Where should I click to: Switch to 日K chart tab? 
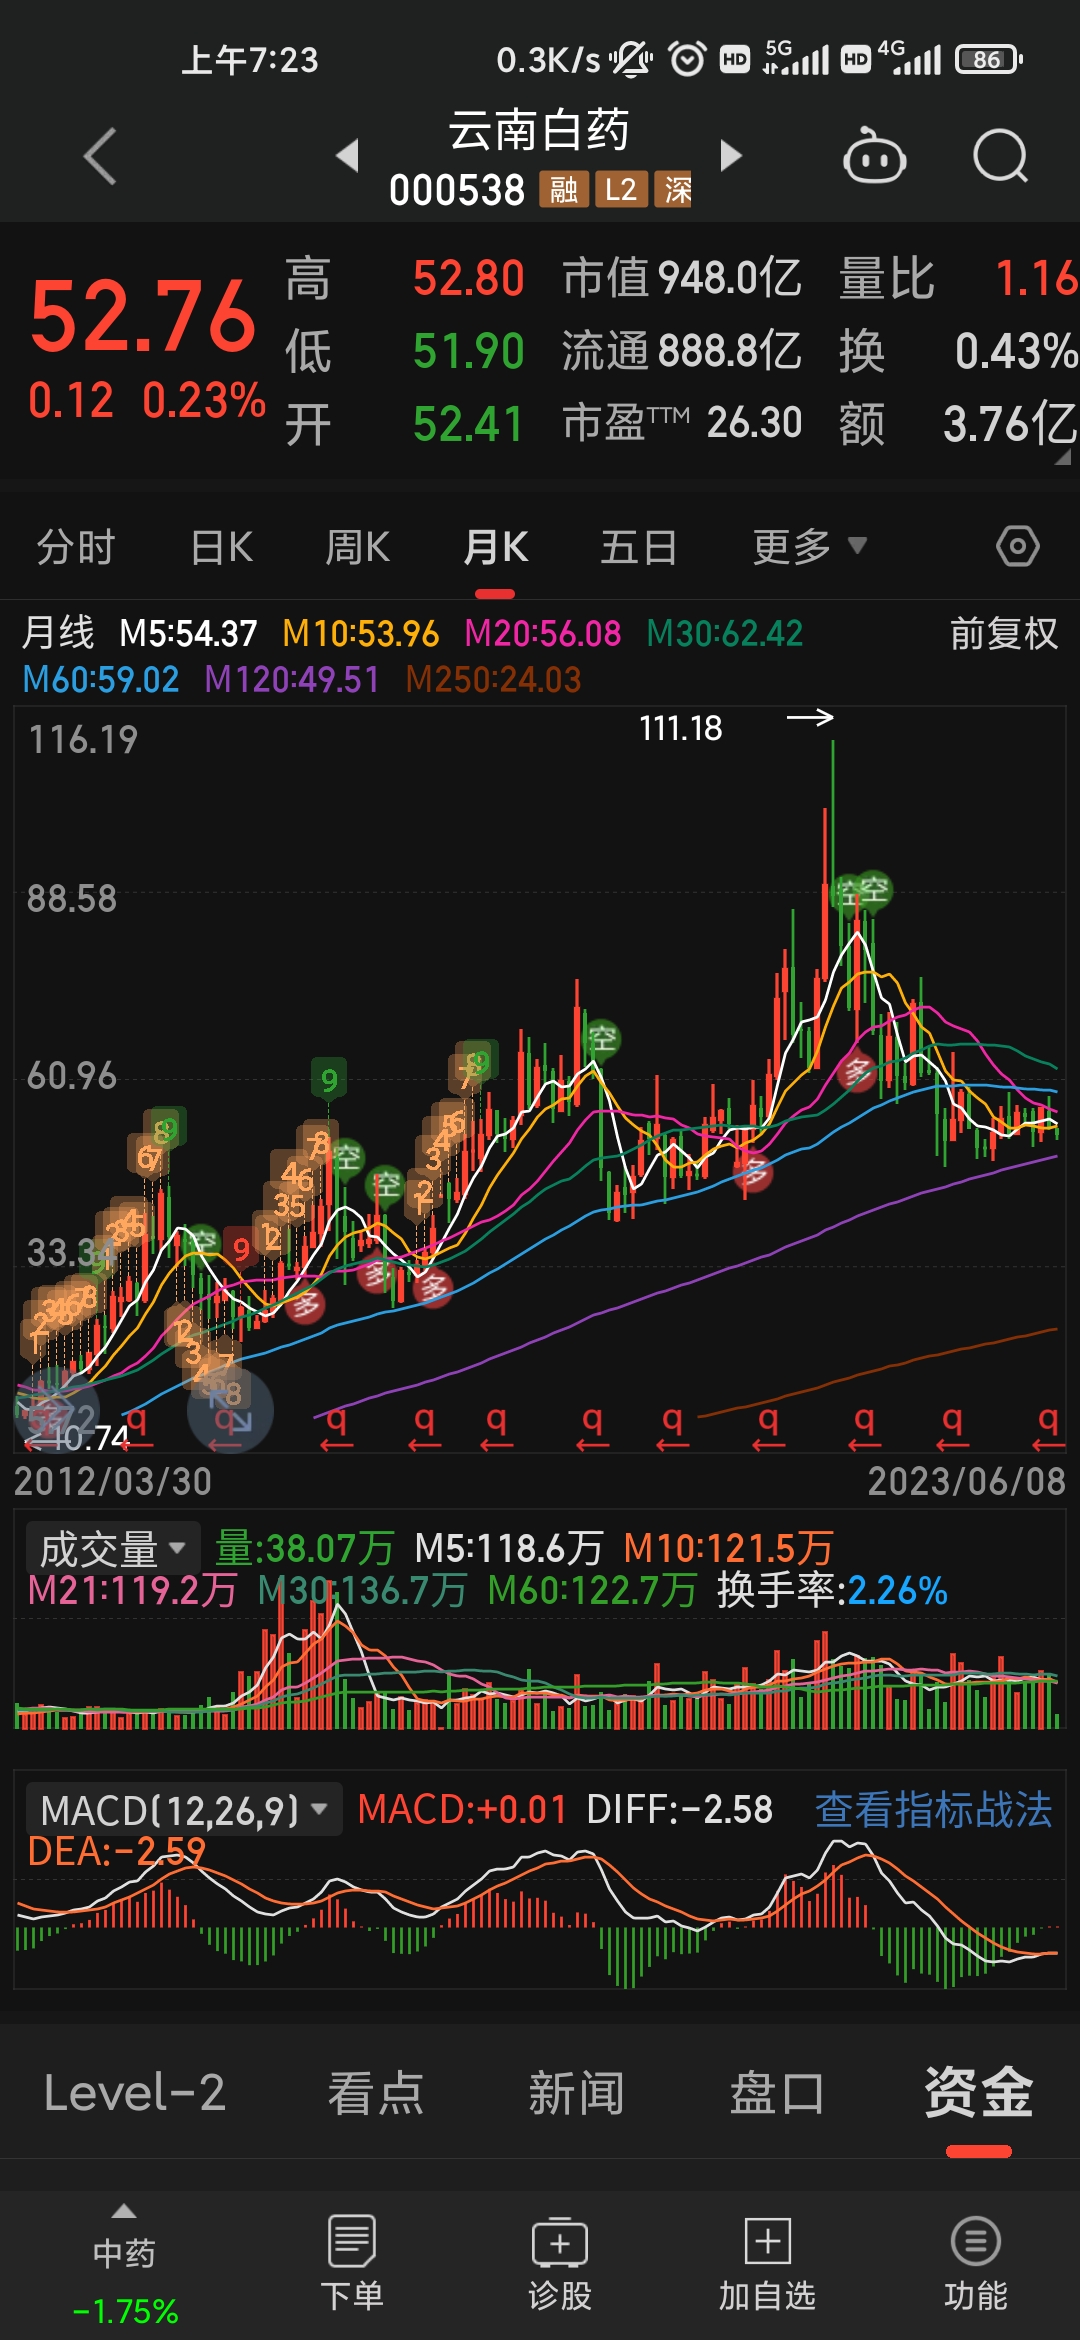coord(222,547)
